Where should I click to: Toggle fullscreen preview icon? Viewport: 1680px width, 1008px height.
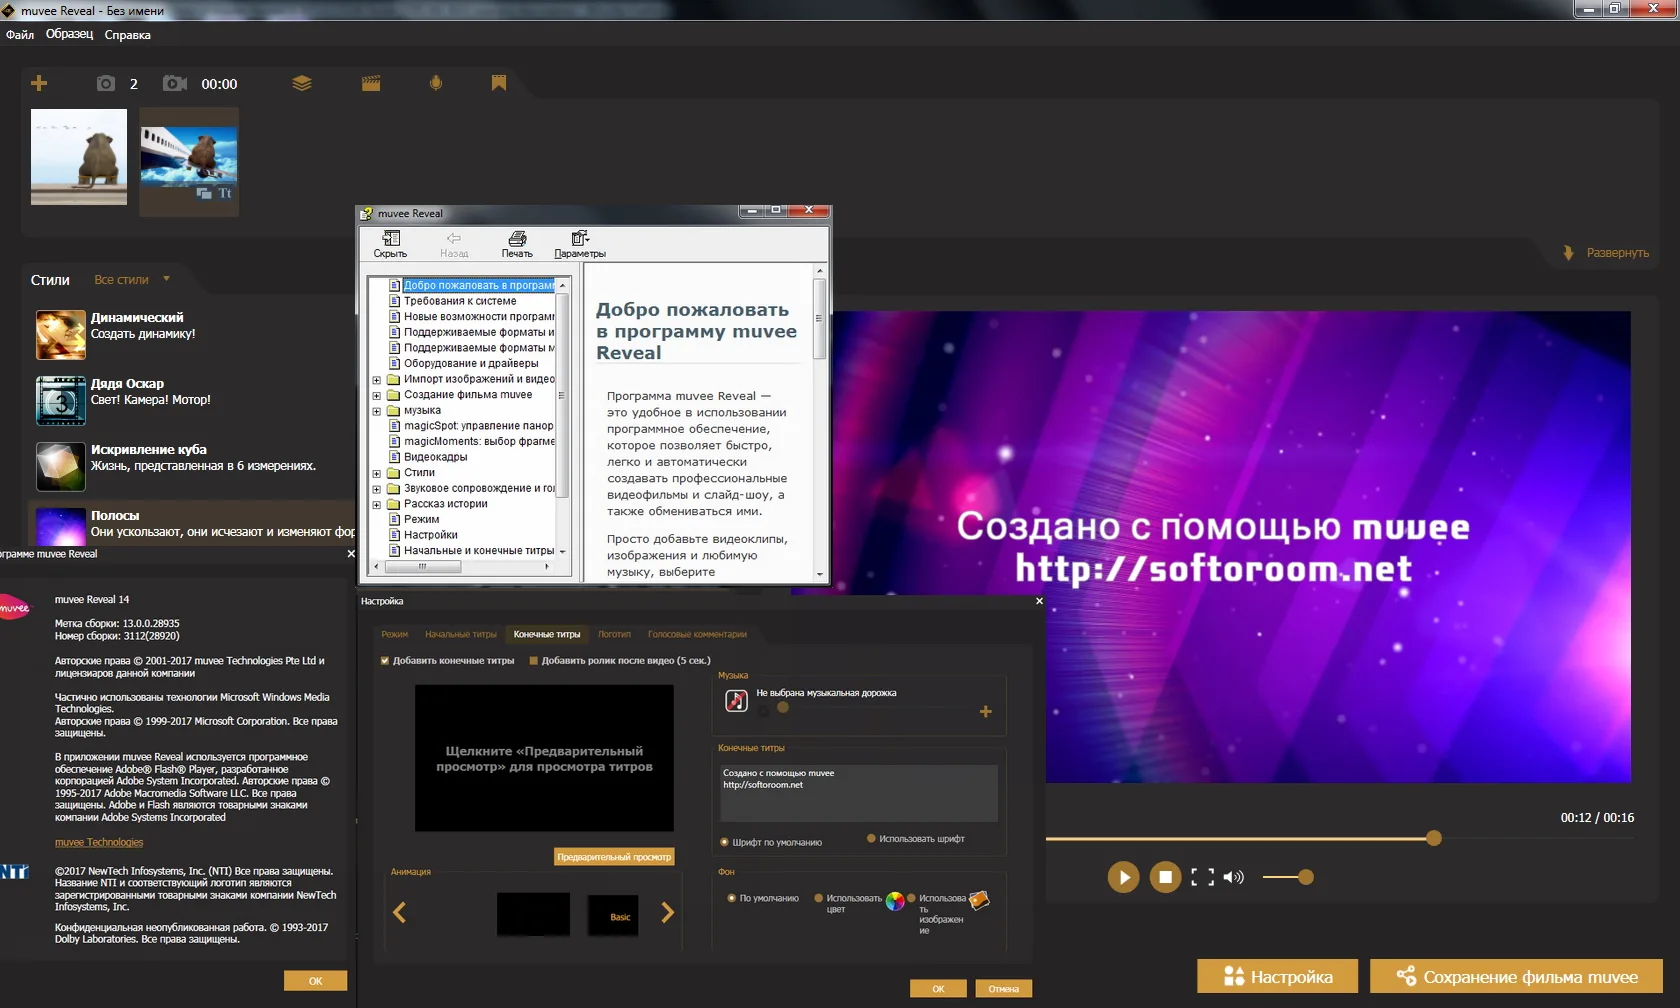[1203, 877]
